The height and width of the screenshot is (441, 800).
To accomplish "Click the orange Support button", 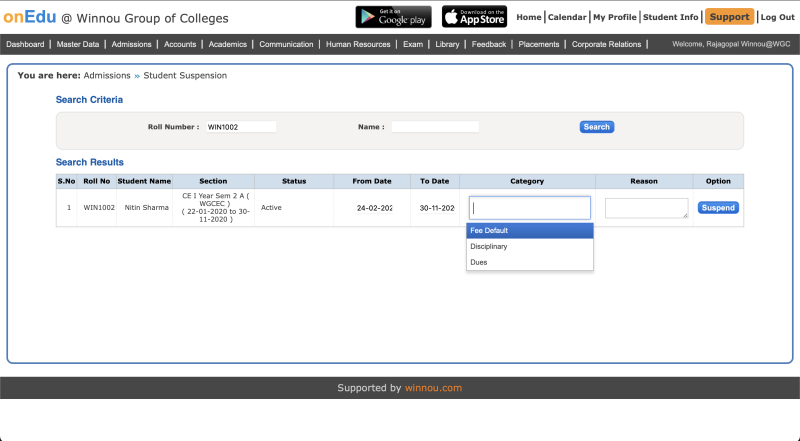I will point(729,17).
